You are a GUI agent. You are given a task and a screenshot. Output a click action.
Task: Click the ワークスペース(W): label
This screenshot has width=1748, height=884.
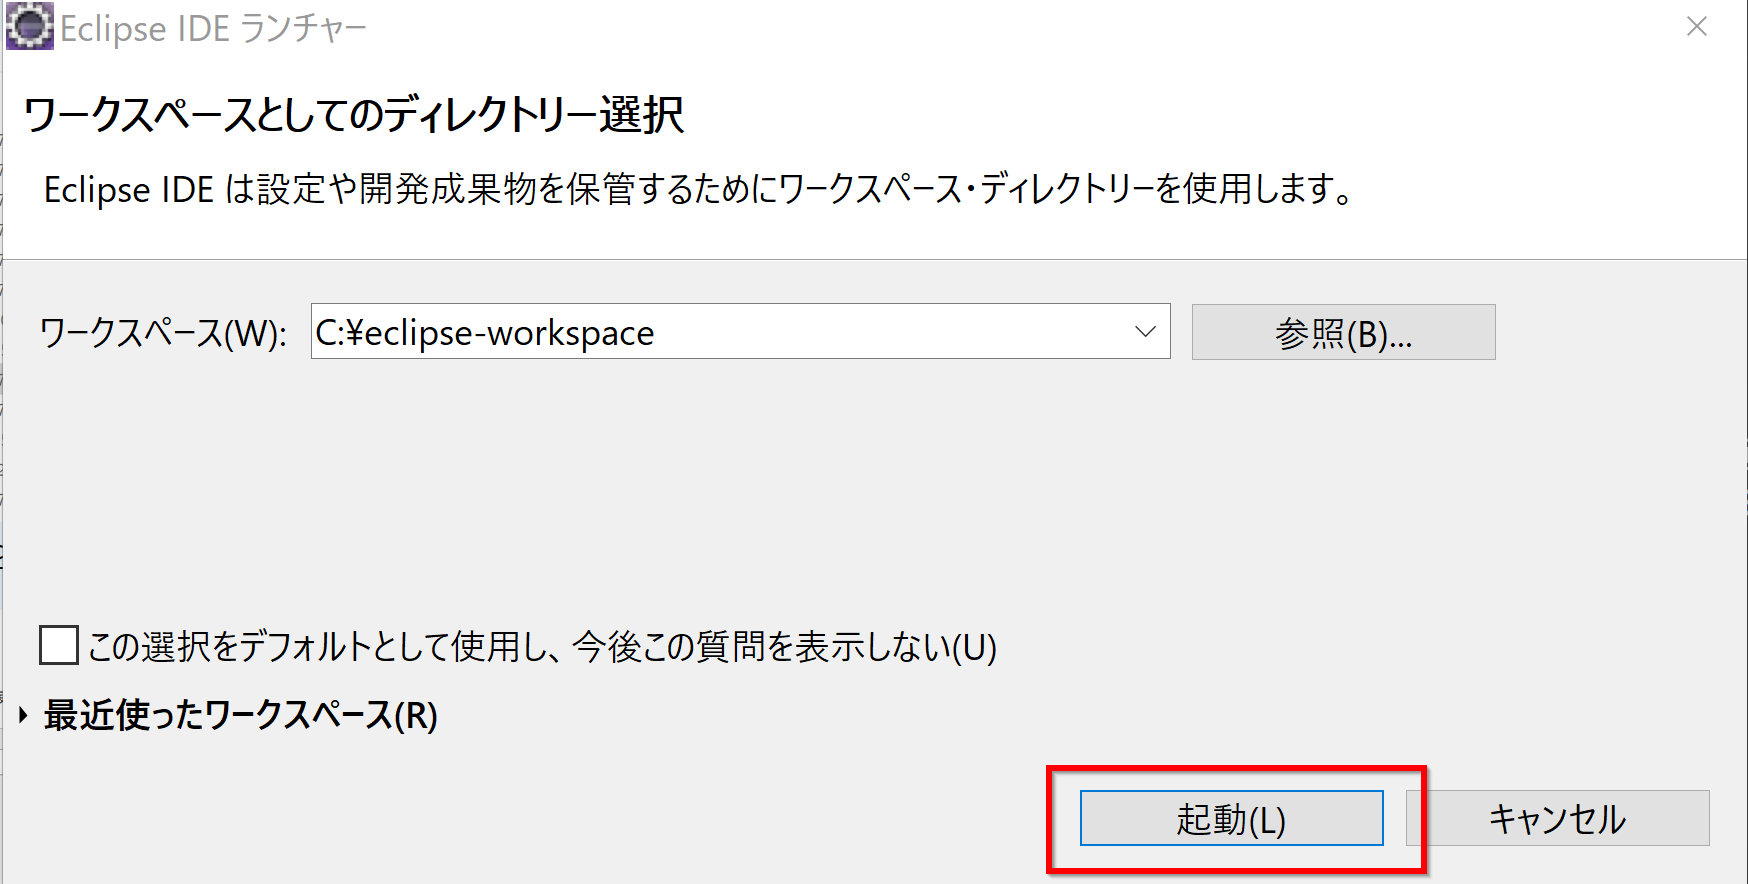click(x=163, y=333)
